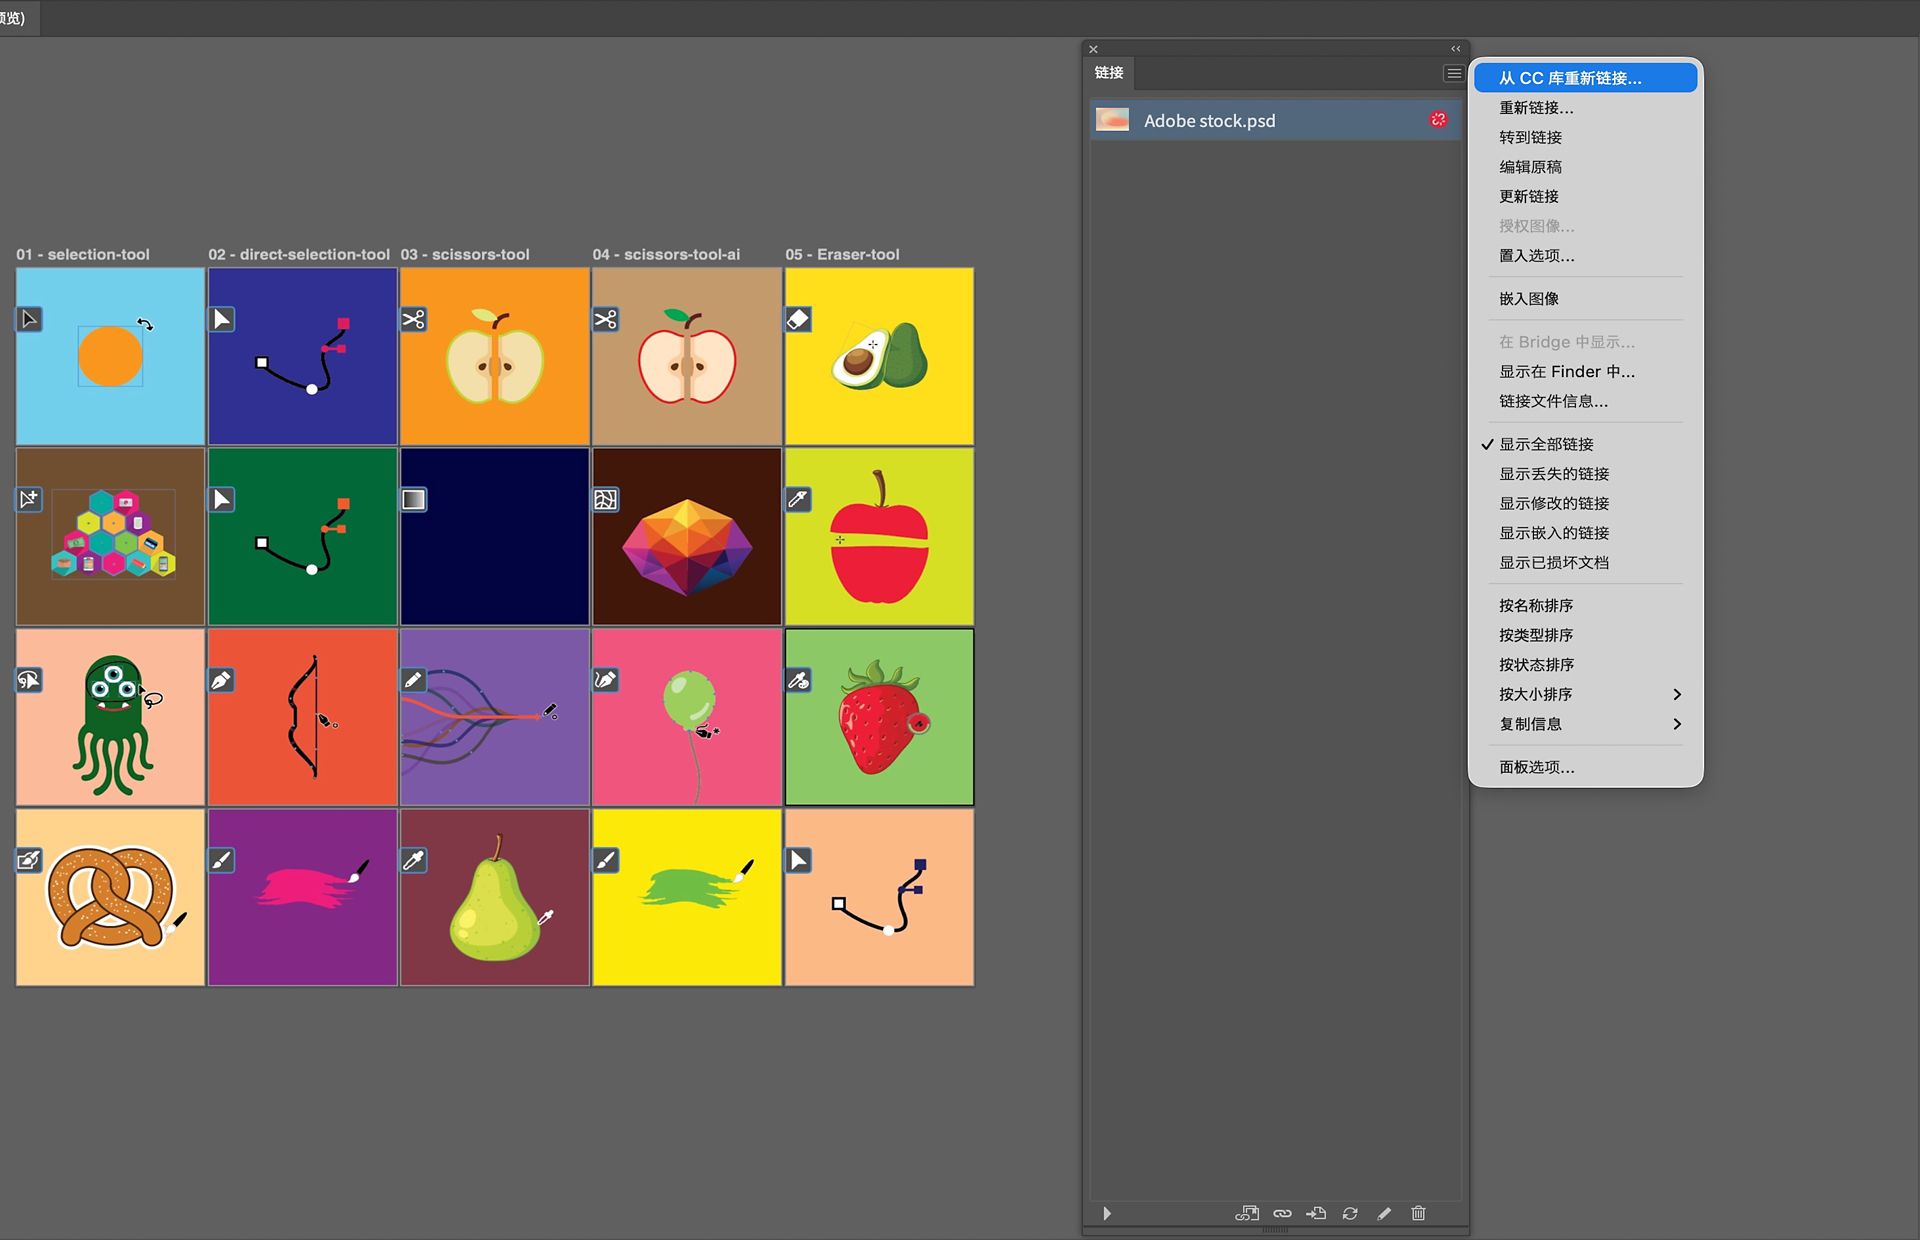
Task: Enable the 显示丢失的链接 filter
Action: click(1585, 474)
